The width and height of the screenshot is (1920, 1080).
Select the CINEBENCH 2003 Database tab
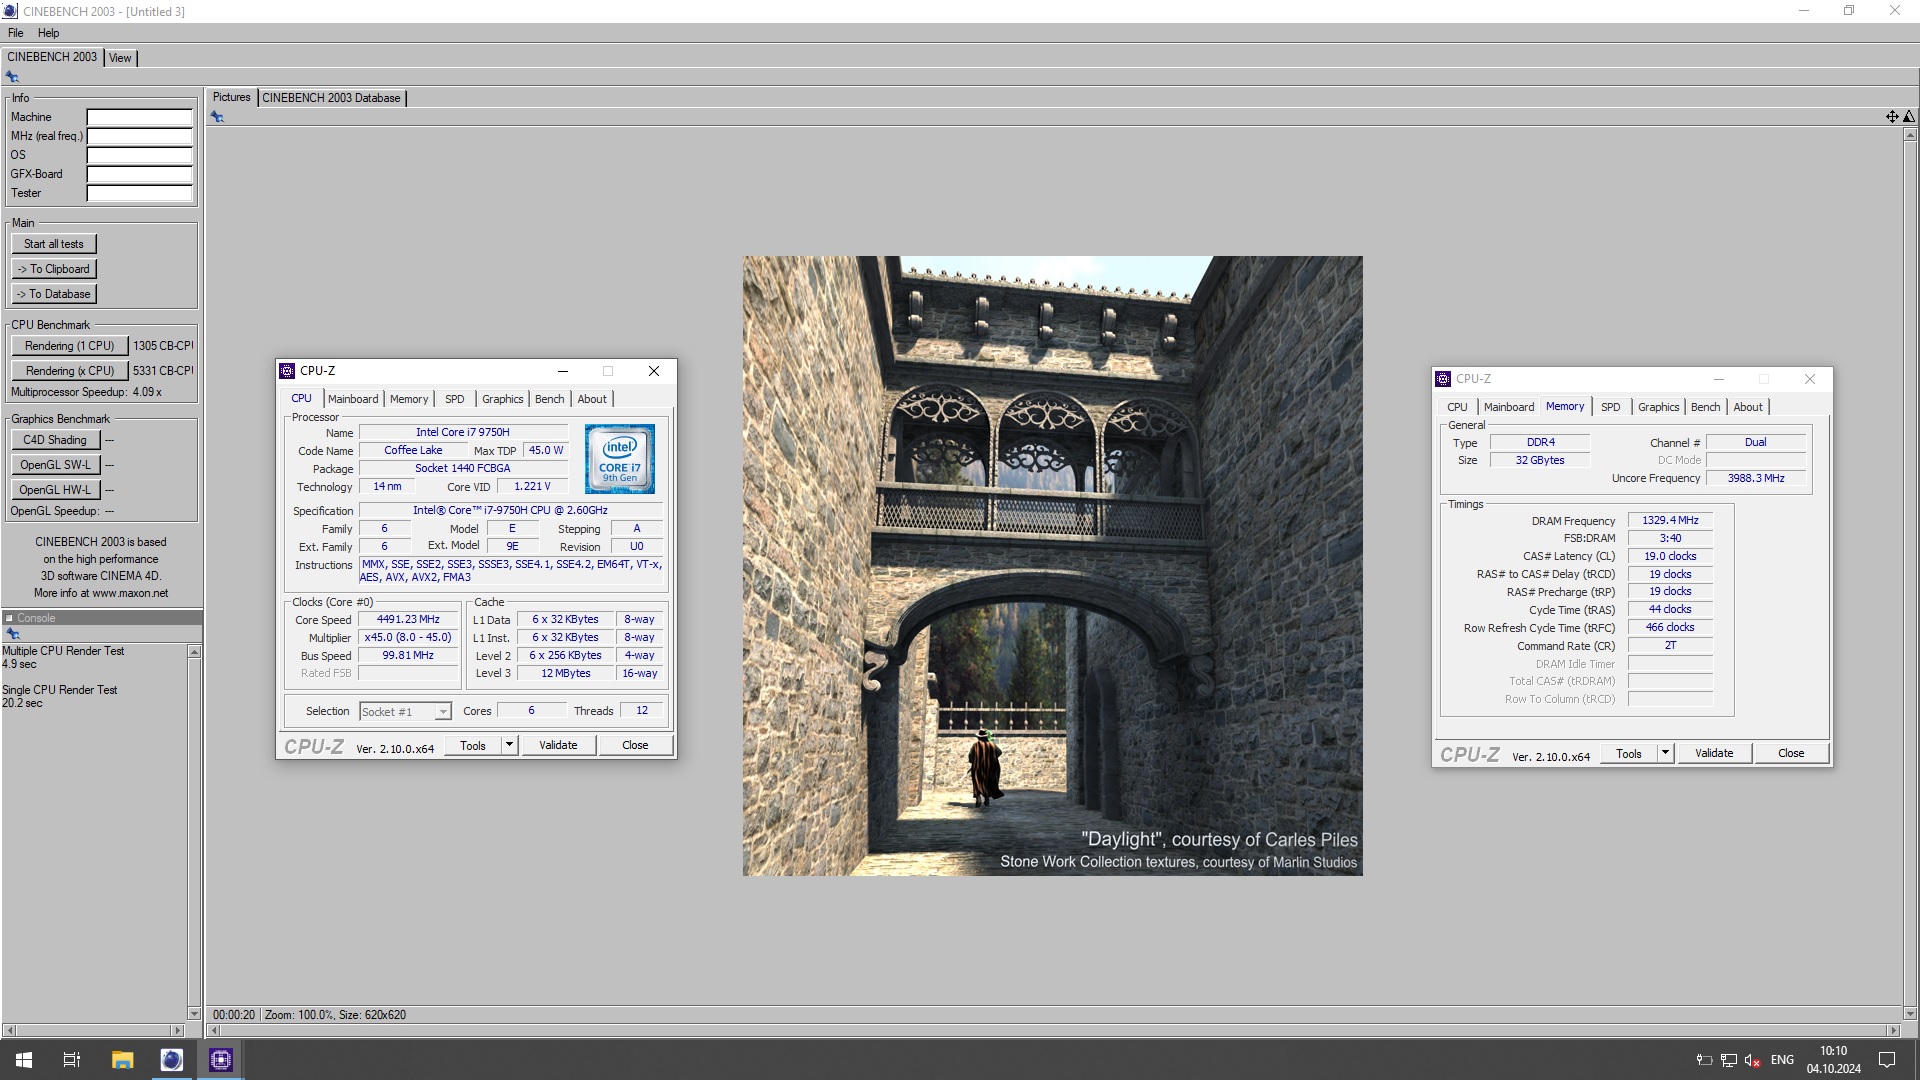click(x=332, y=98)
